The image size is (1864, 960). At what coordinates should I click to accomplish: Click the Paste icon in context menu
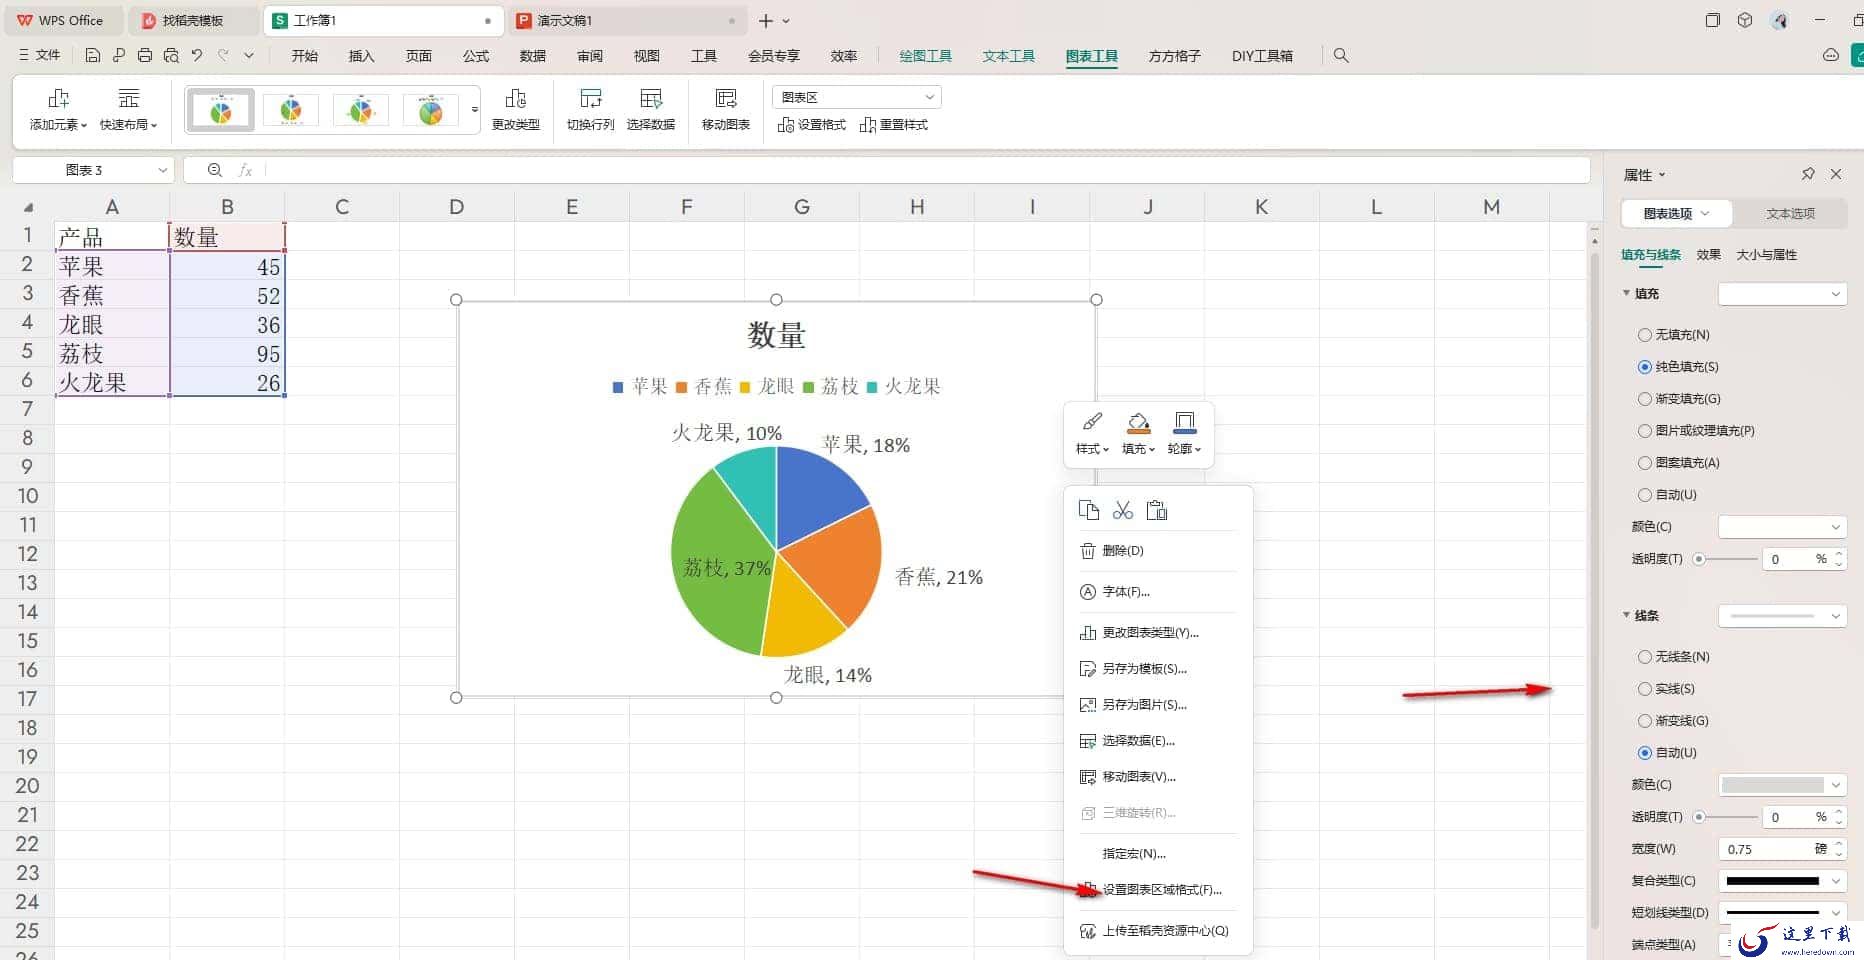pos(1157,511)
